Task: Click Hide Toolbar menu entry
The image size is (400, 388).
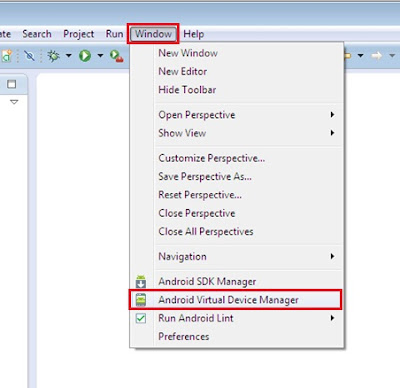Action: pos(237,90)
